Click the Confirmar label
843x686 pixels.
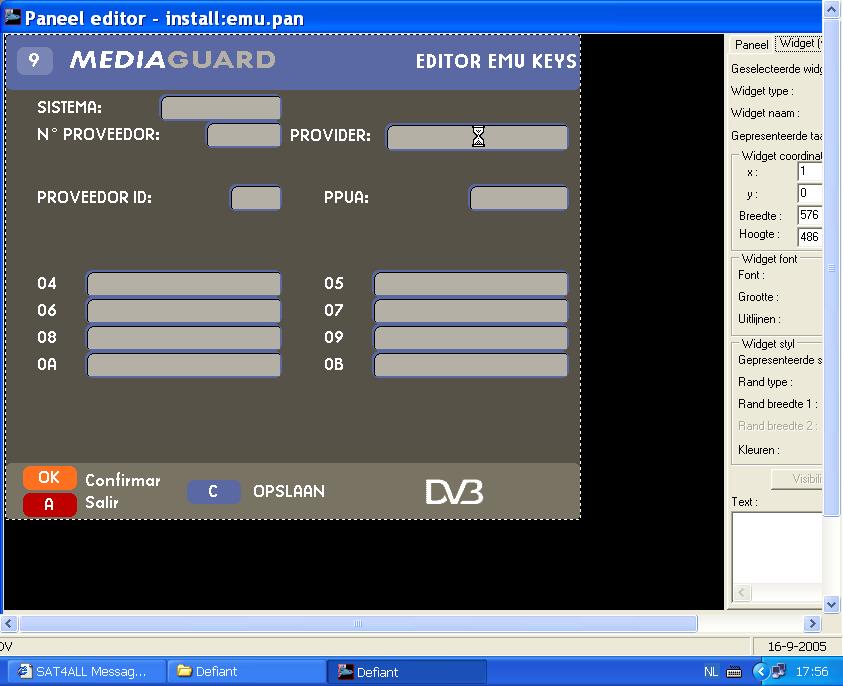point(123,480)
